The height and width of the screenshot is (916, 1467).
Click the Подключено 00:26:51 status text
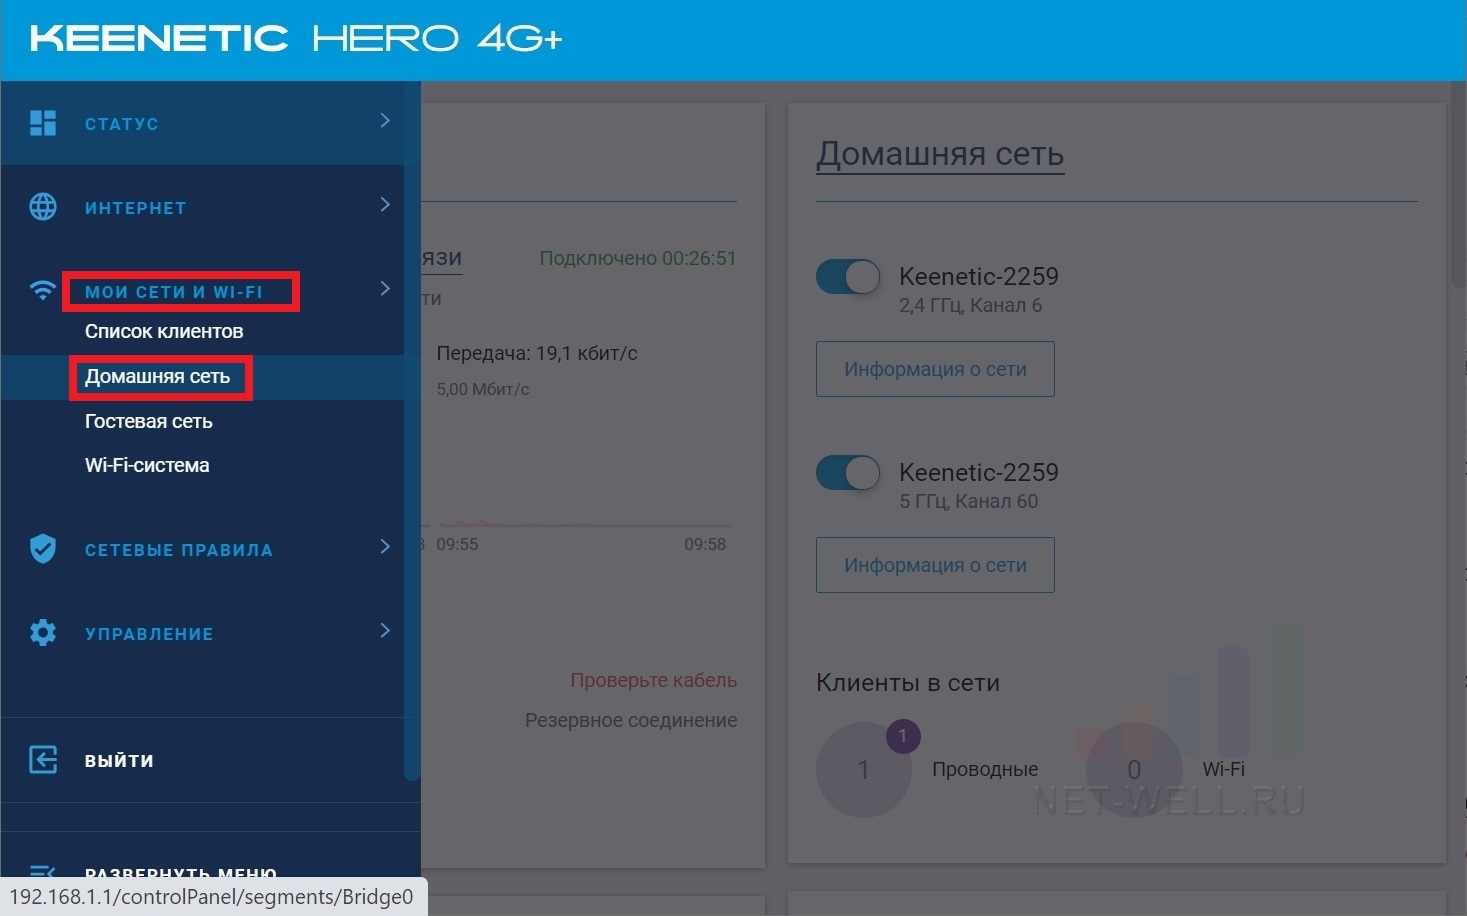pos(638,258)
